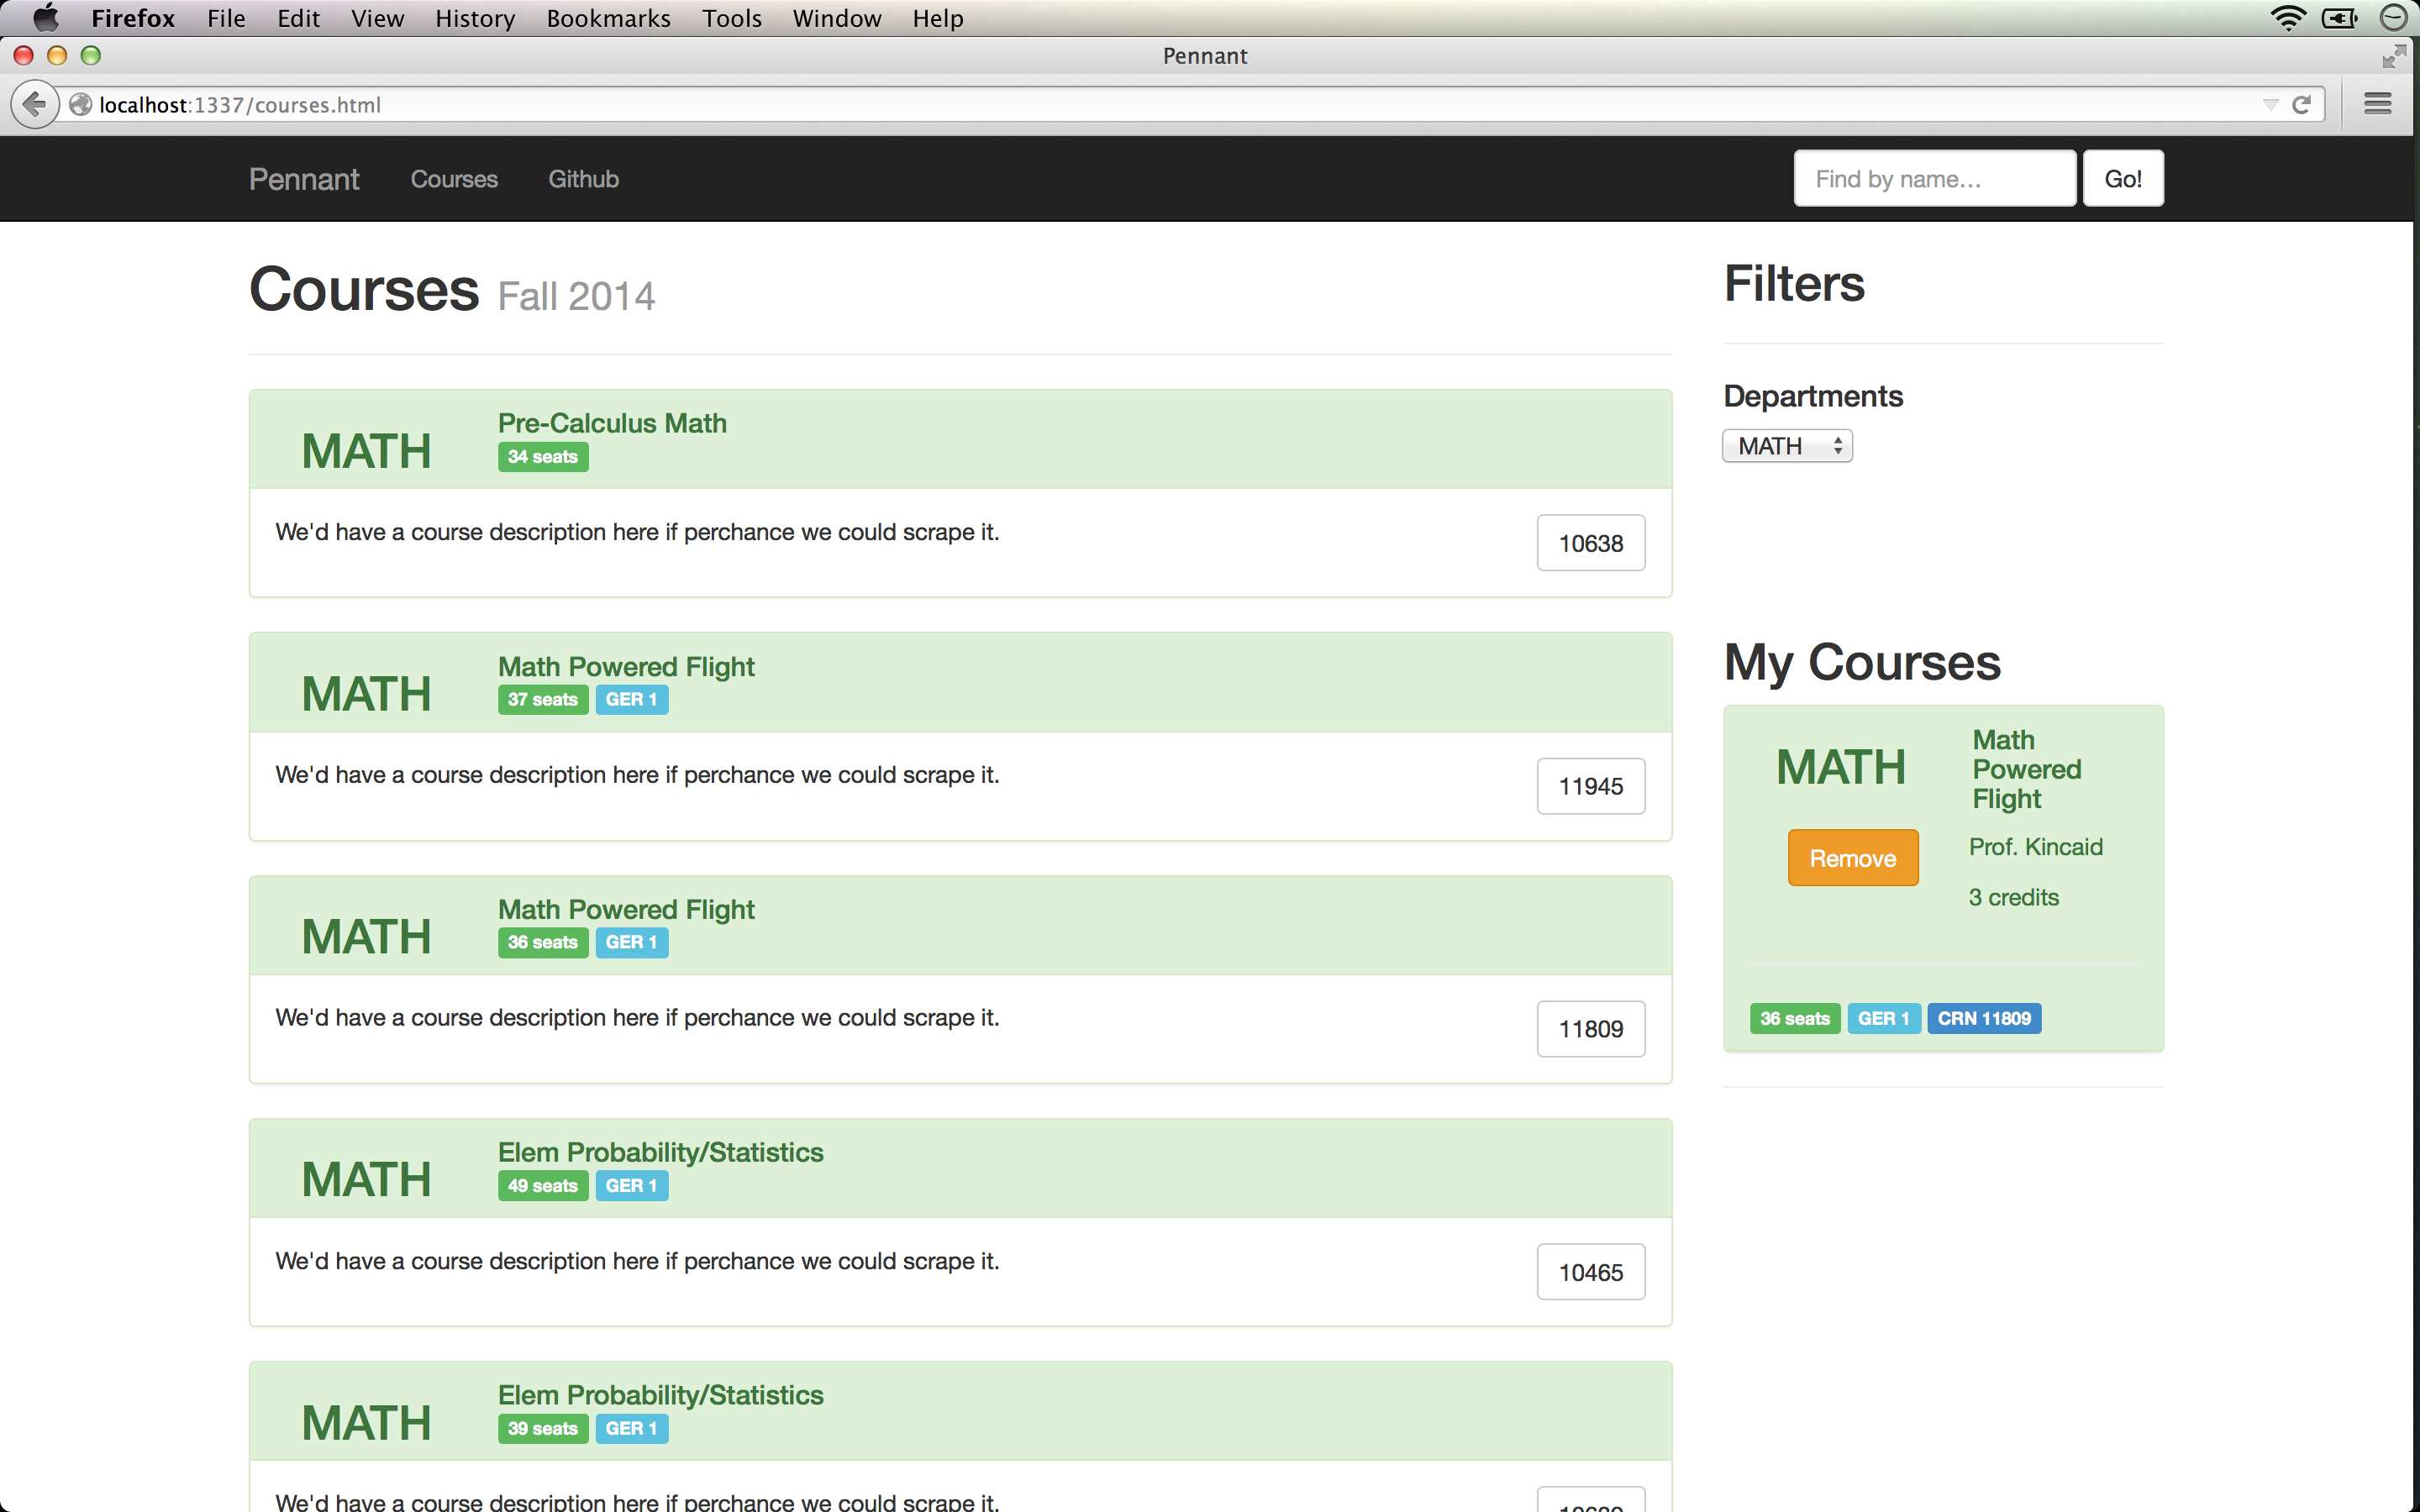Expand the URL bar history dropdown arrow
This screenshot has width=2420, height=1512.
(x=2270, y=104)
